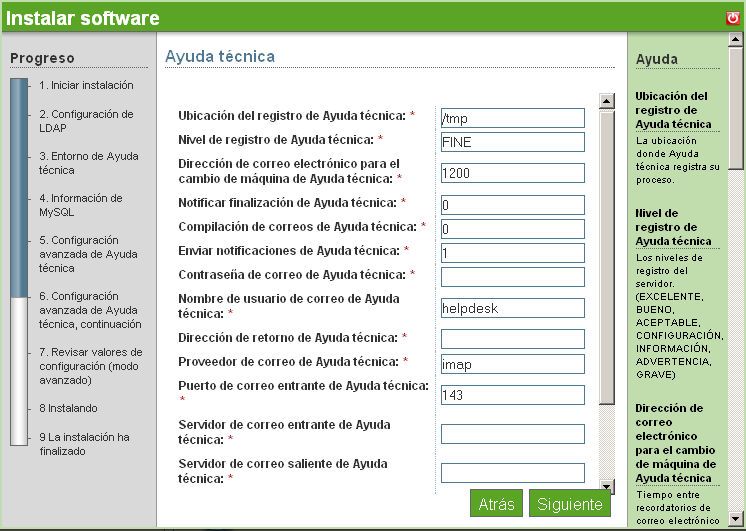
Task: Click the field containing 1200
Action: [512, 173]
